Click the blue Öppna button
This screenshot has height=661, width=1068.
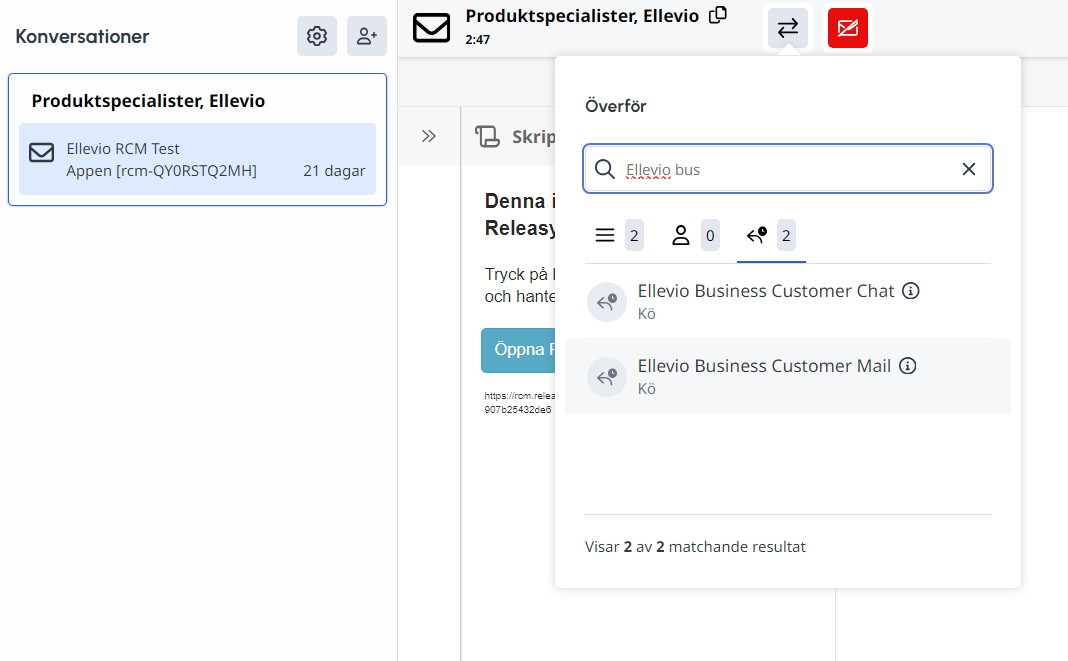pos(518,350)
